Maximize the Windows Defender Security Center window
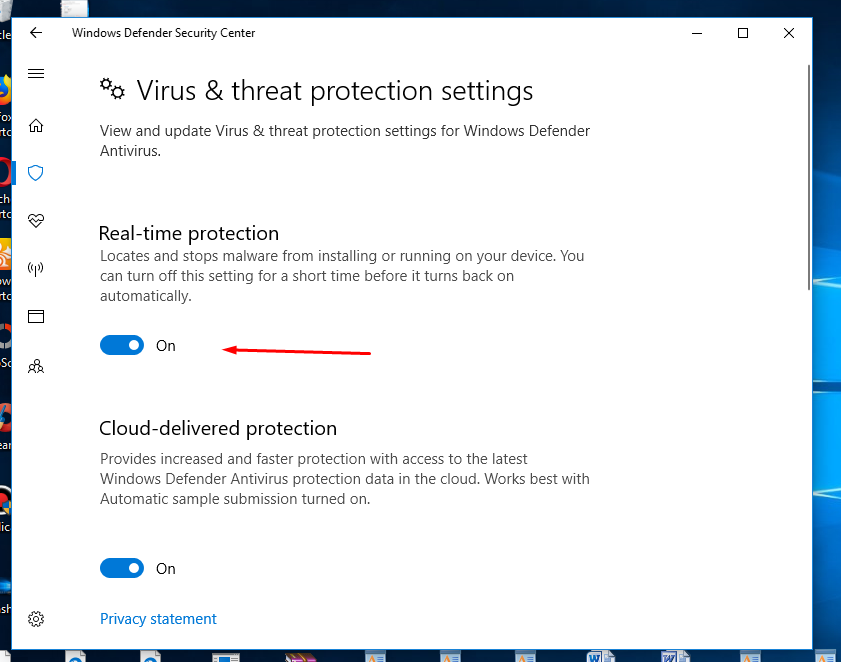The width and height of the screenshot is (841, 662). (x=743, y=33)
